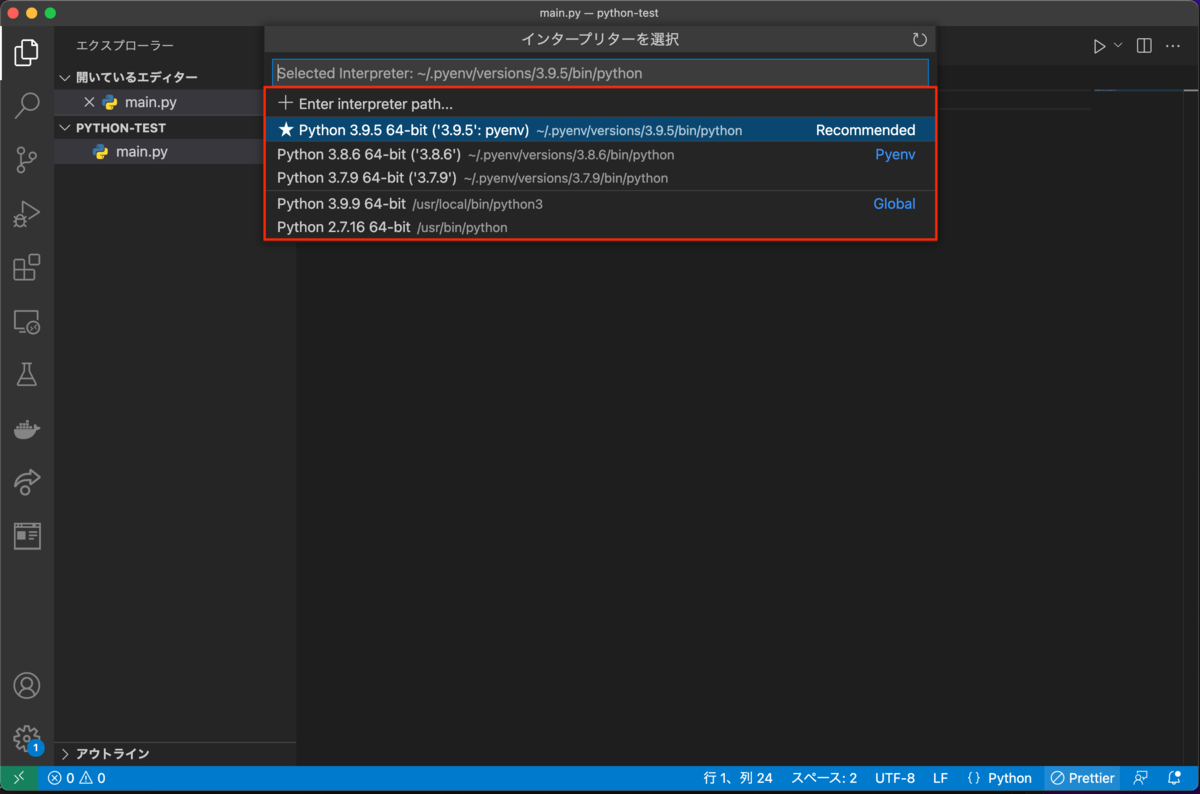1200x794 pixels.
Task: Select main.py in open editors
Action: pyautogui.click(x=150, y=102)
